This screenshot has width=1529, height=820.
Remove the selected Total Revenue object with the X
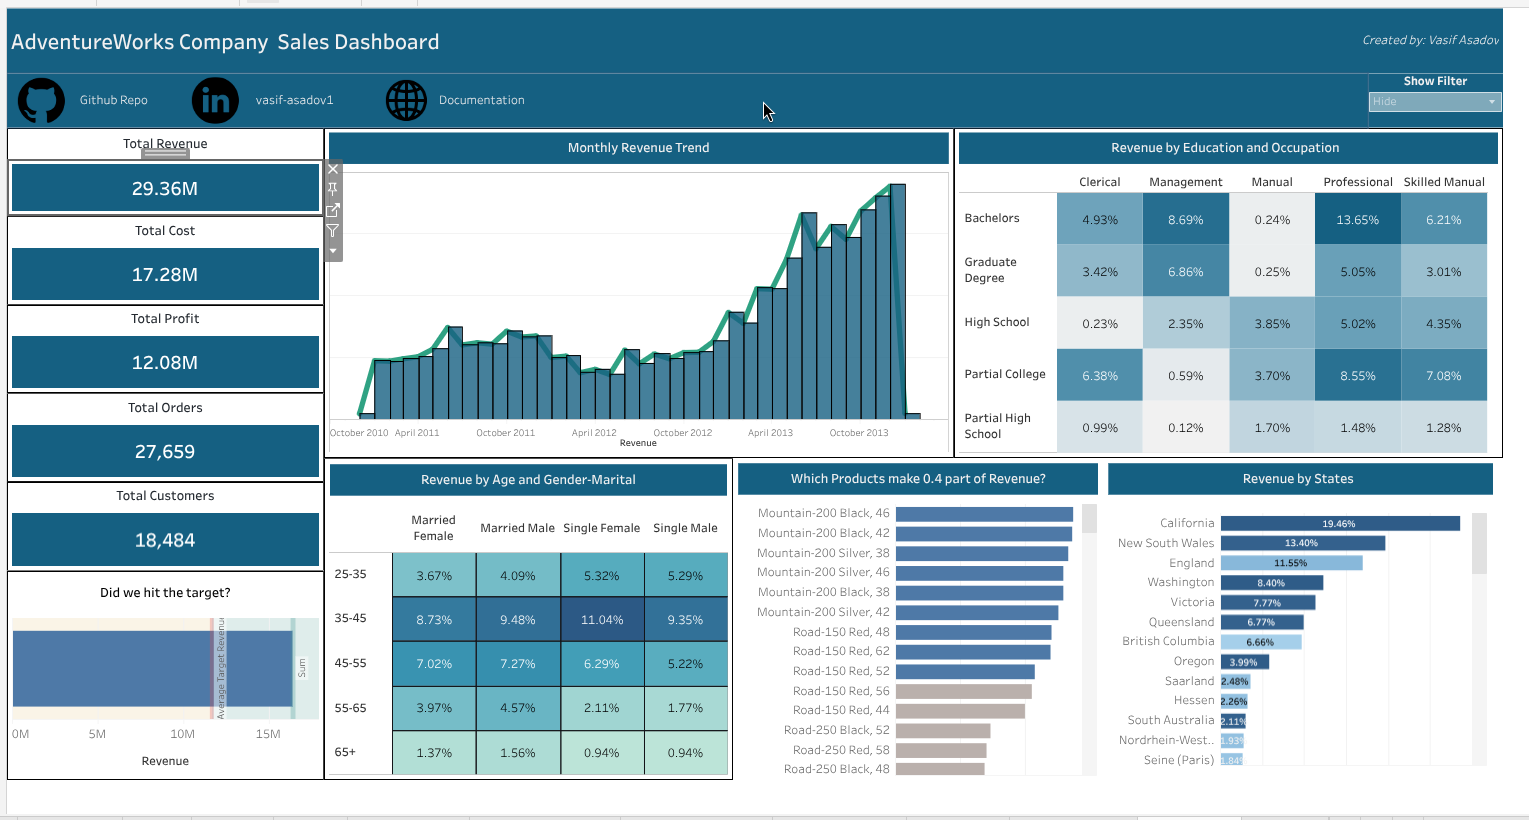click(334, 169)
